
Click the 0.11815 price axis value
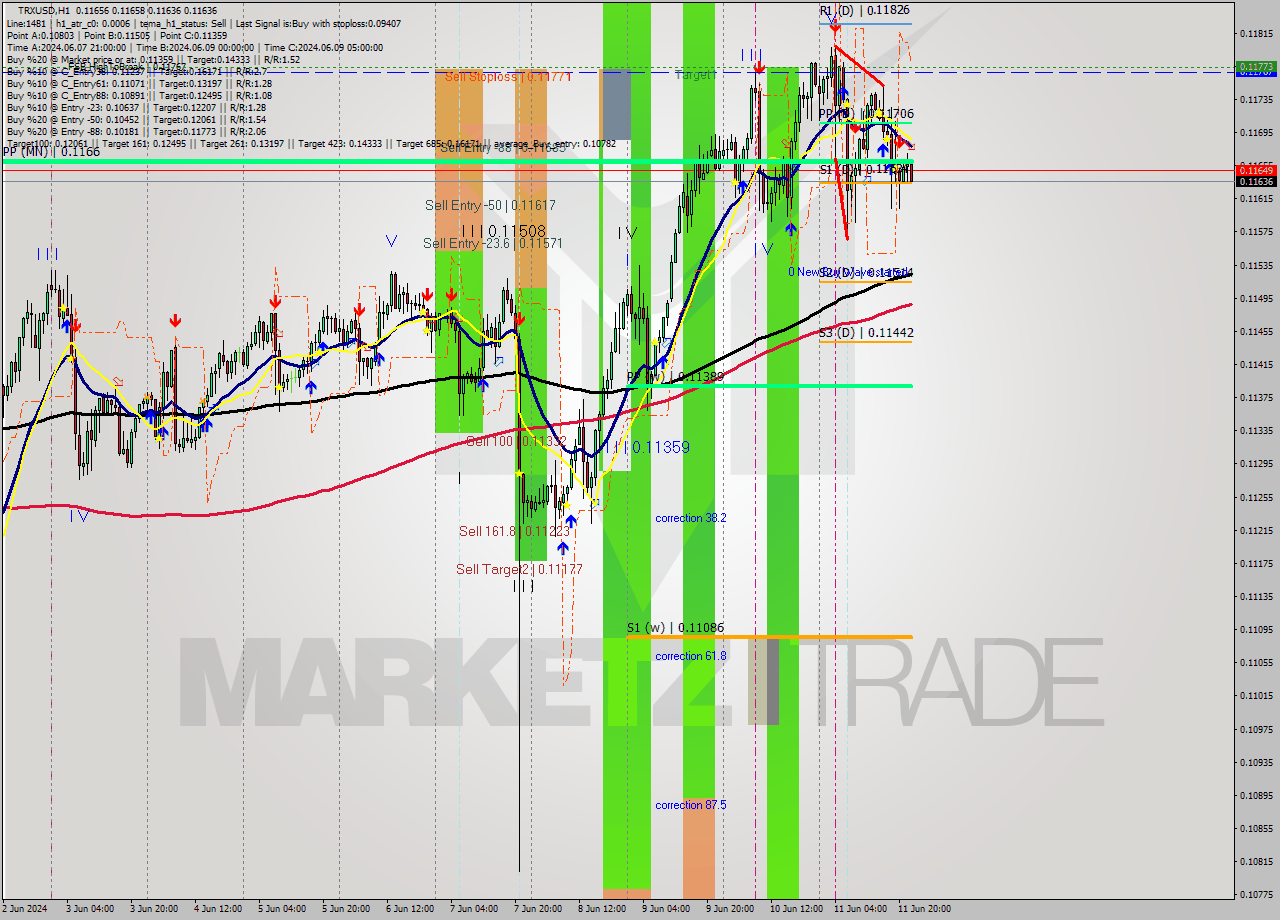pyautogui.click(x=1256, y=33)
